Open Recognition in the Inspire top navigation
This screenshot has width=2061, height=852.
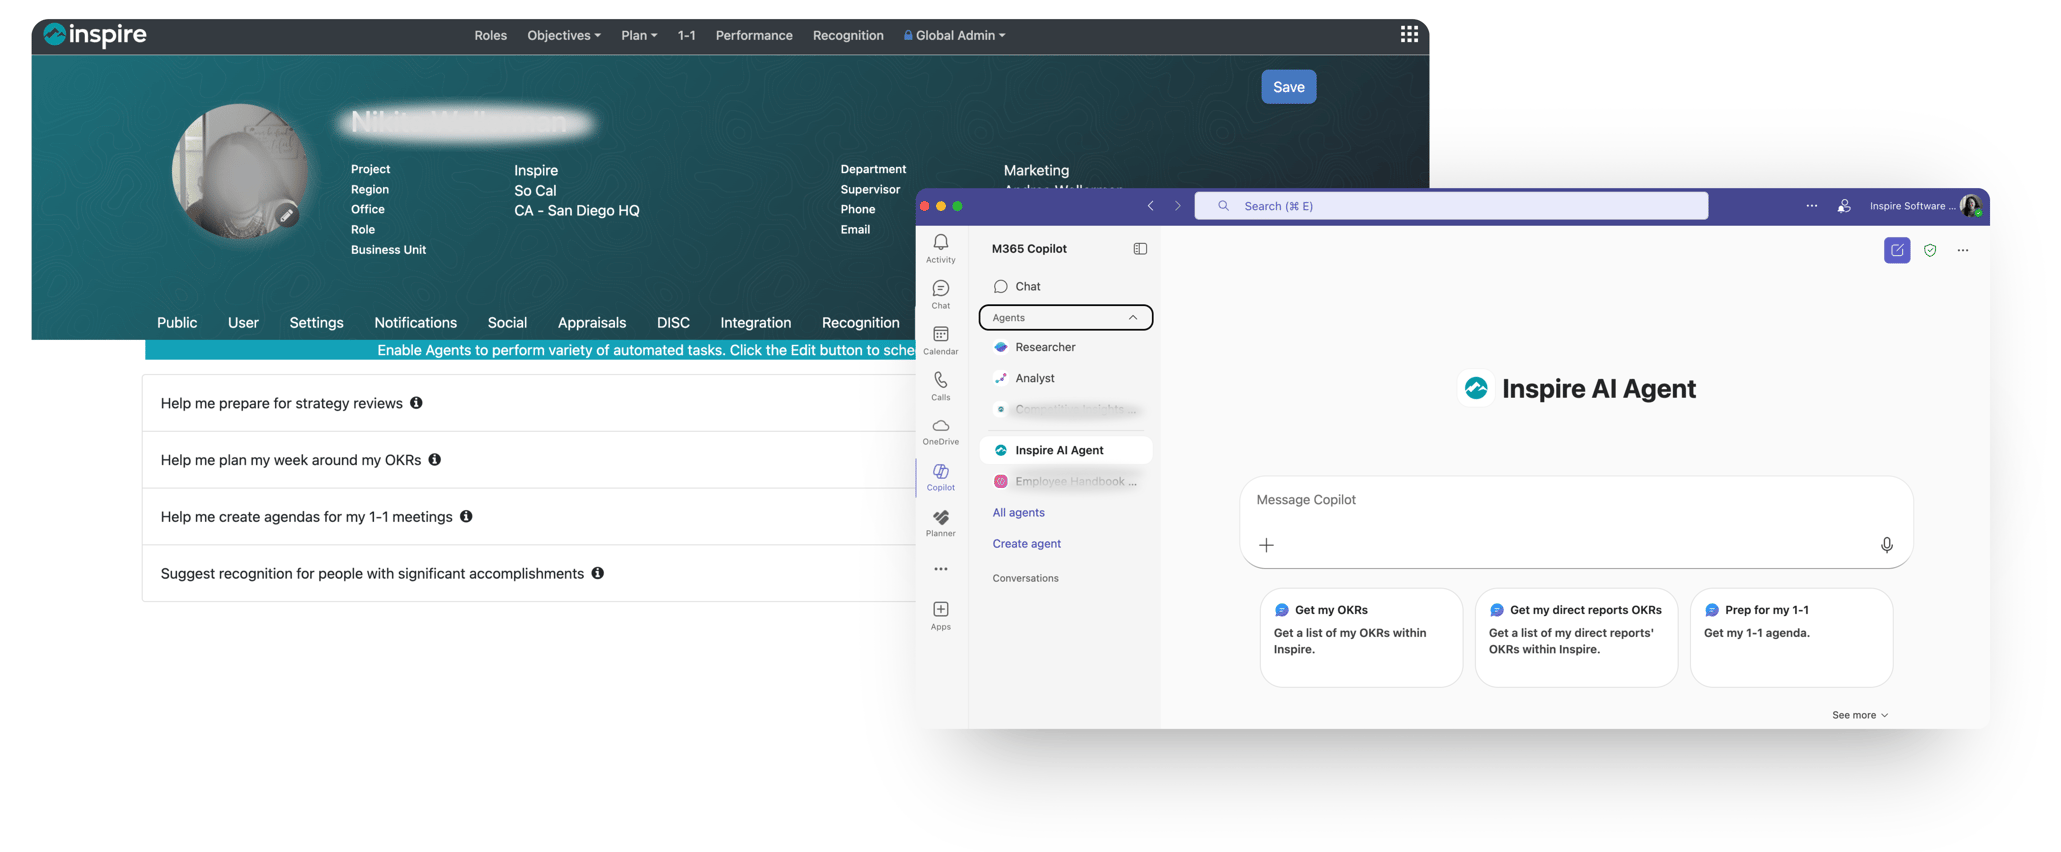point(848,35)
